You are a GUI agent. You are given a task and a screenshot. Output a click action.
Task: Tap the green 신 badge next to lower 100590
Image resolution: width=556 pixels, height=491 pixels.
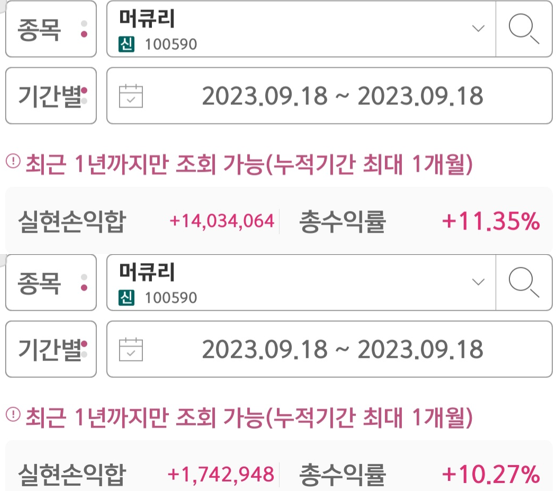(x=126, y=297)
